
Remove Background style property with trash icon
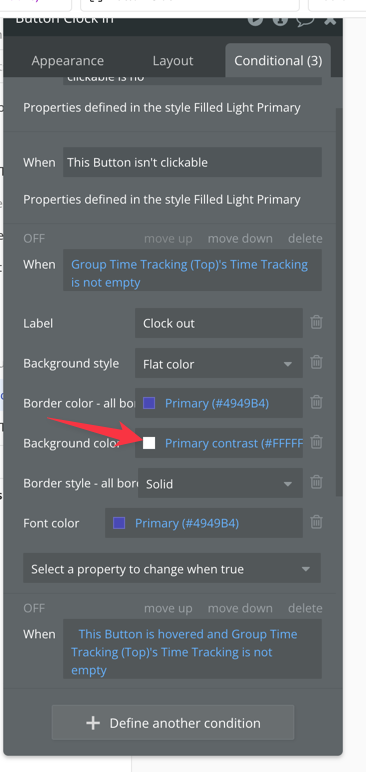click(x=316, y=362)
